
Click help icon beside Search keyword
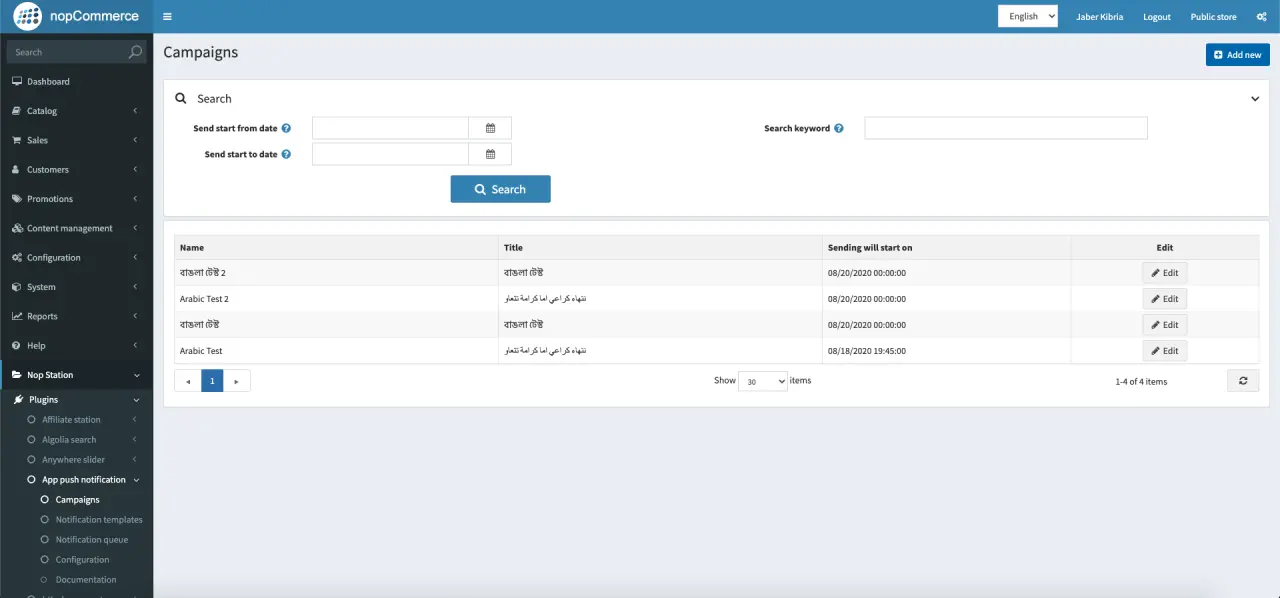click(839, 128)
